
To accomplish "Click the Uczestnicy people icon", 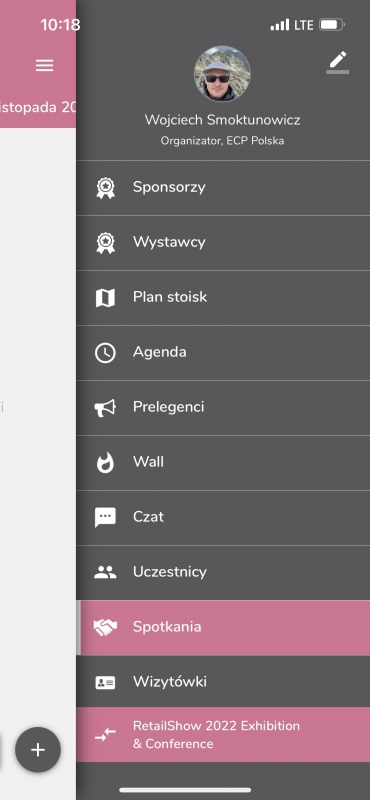I will [105, 572].
